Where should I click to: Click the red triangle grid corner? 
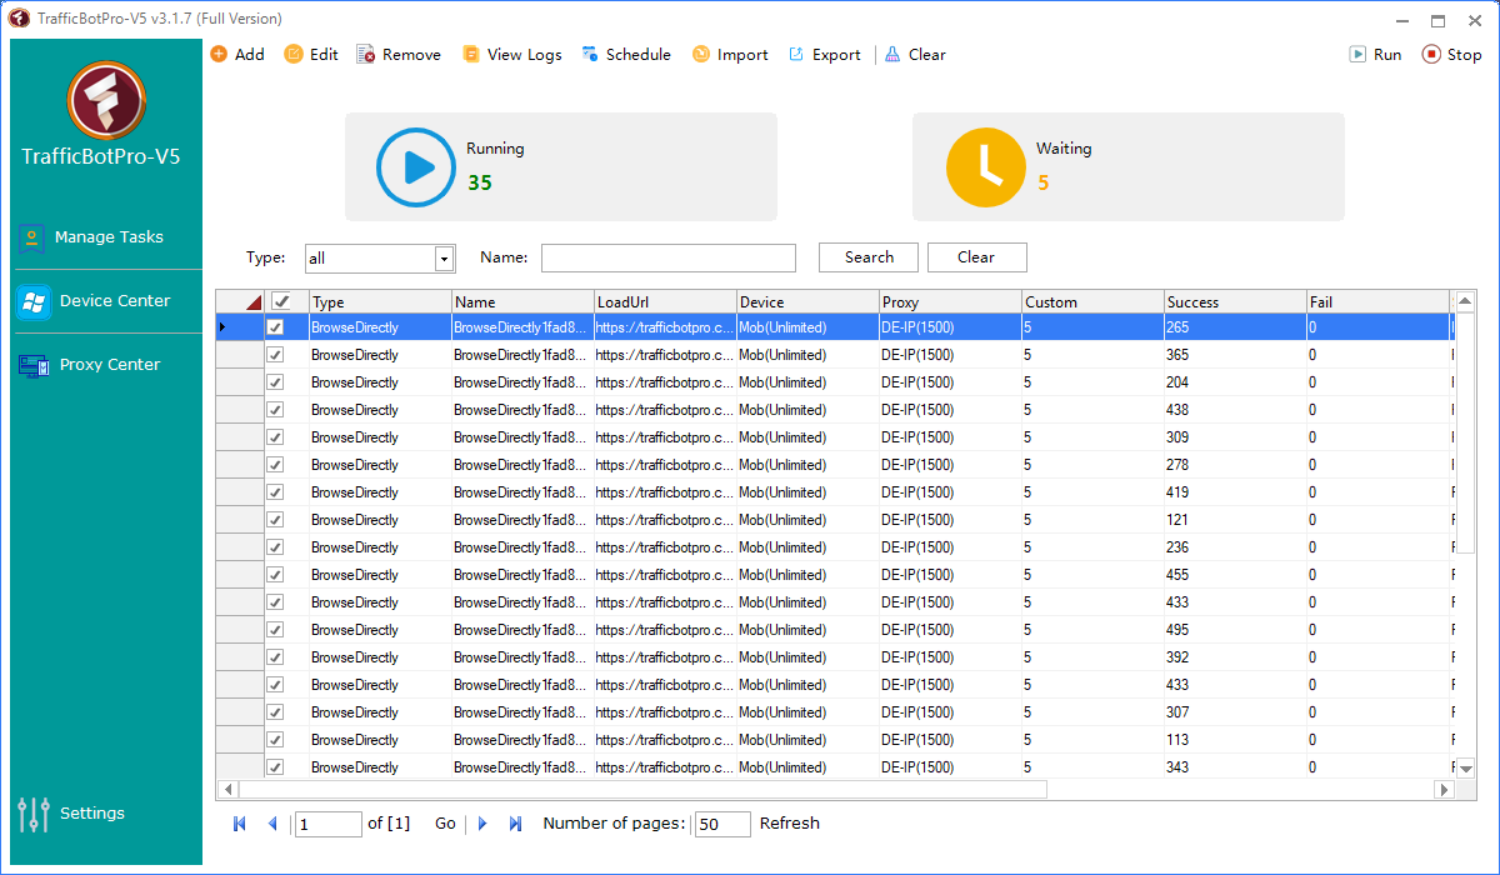click(254, 302)
